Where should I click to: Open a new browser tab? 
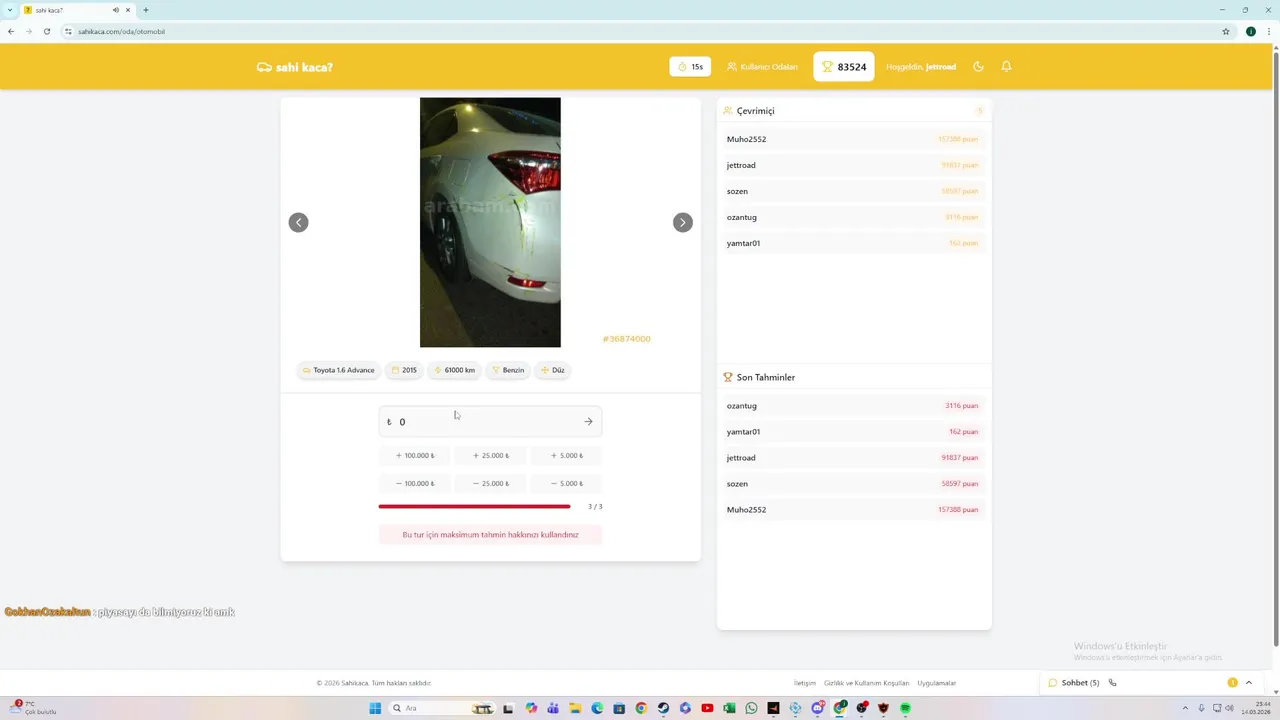(146, 10)
